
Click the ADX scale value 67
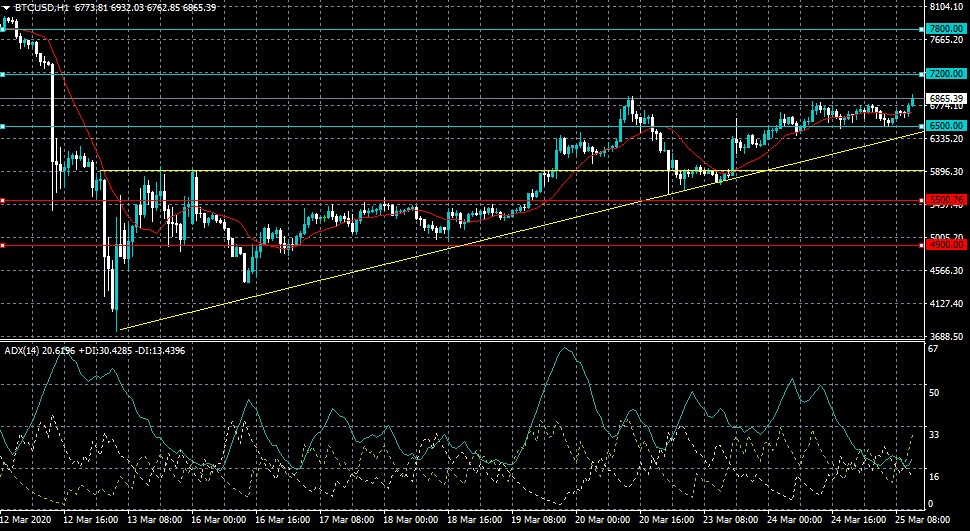click(x=934, y=349)
